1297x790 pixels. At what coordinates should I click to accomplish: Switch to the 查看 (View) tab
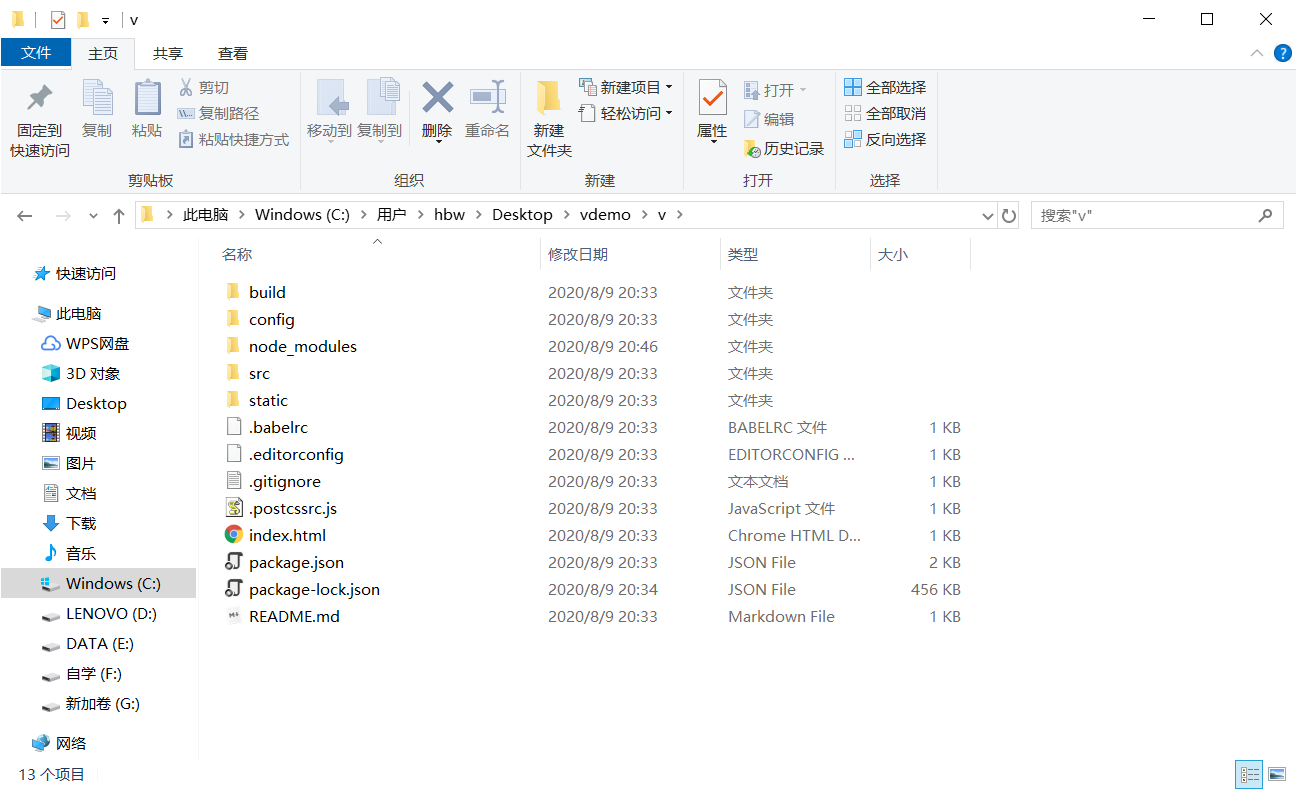click(x=233, y=54)
